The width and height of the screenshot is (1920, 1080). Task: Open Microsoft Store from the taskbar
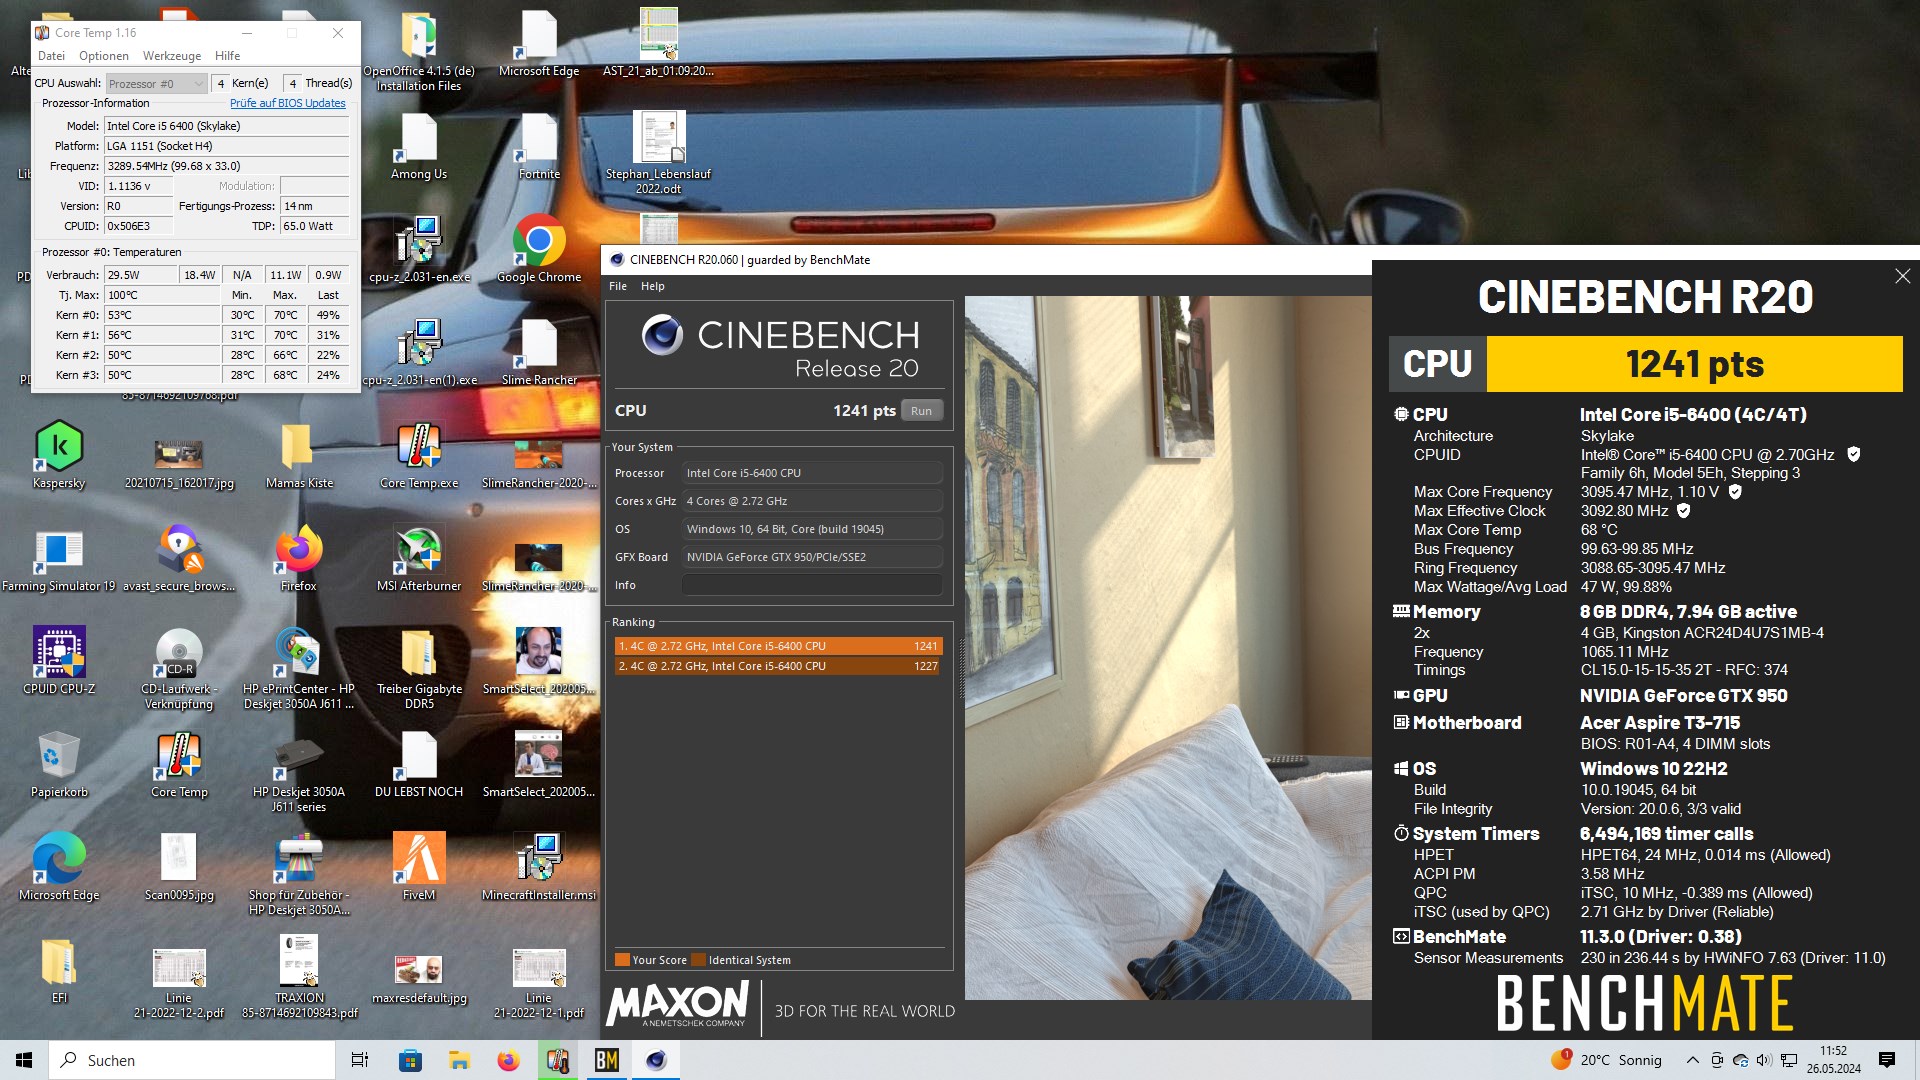click(x=410, y=1060)
